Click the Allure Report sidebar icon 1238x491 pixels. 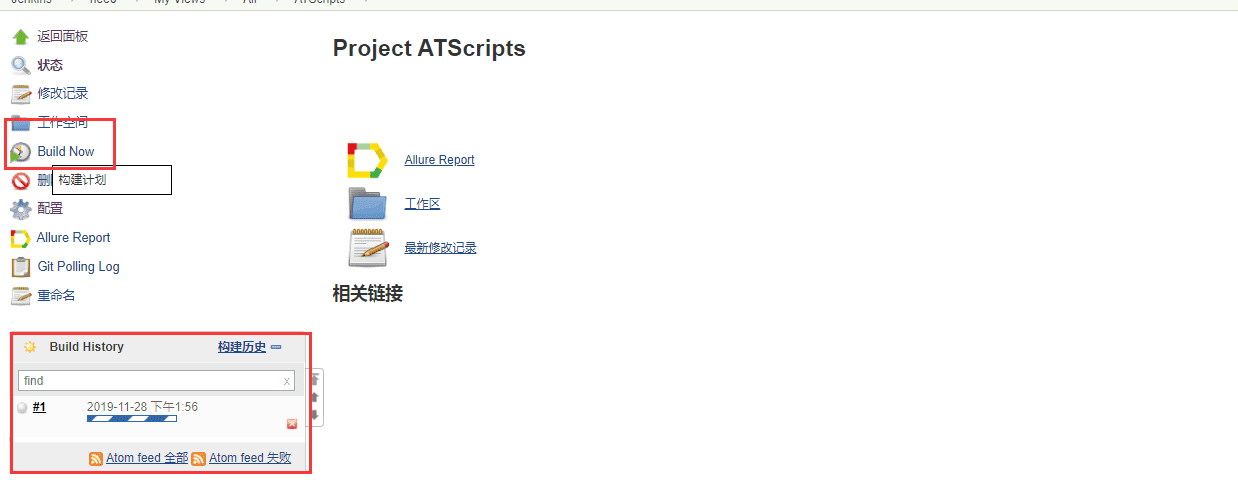coord(20,238)
